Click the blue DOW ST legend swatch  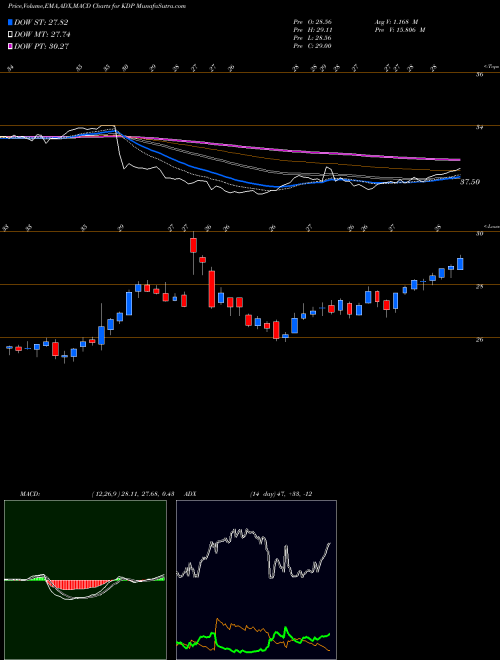click(10, 22)
